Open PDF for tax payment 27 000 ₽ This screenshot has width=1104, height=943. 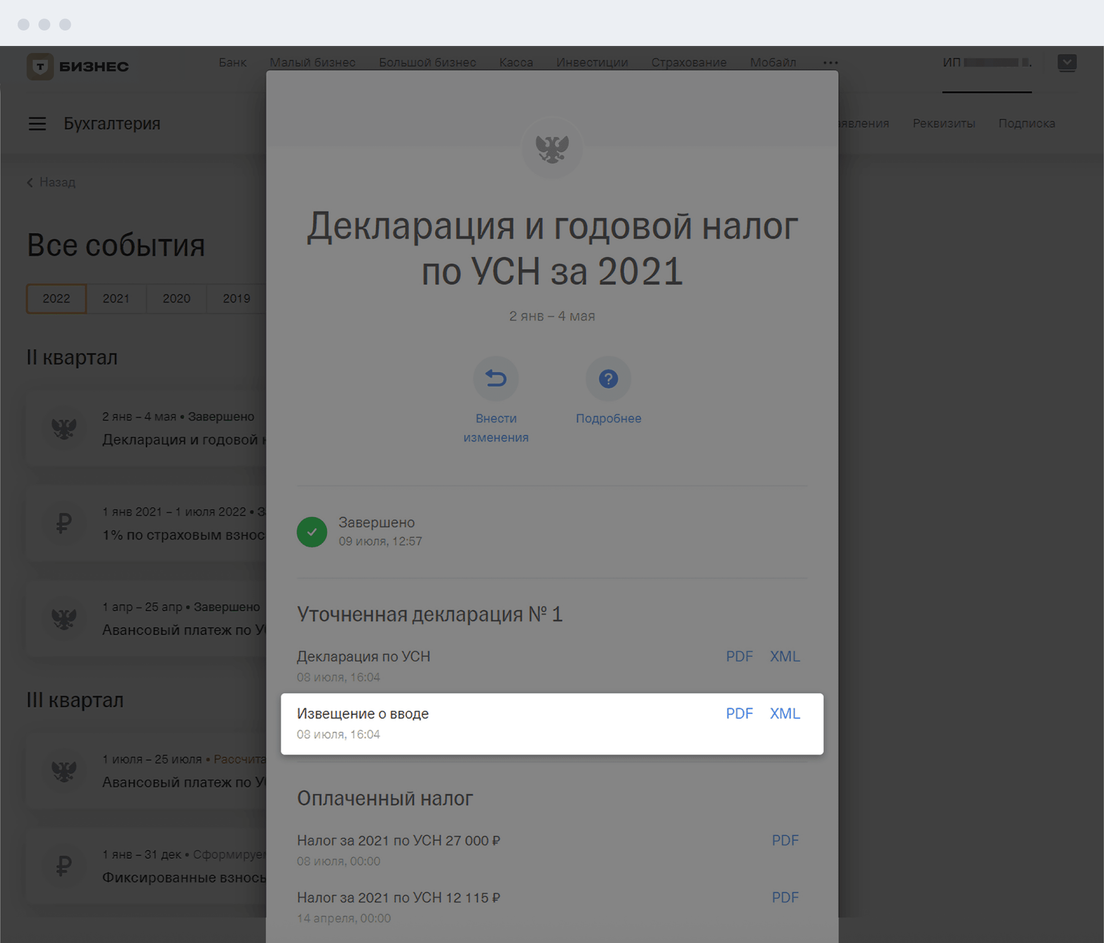point(785,841)
